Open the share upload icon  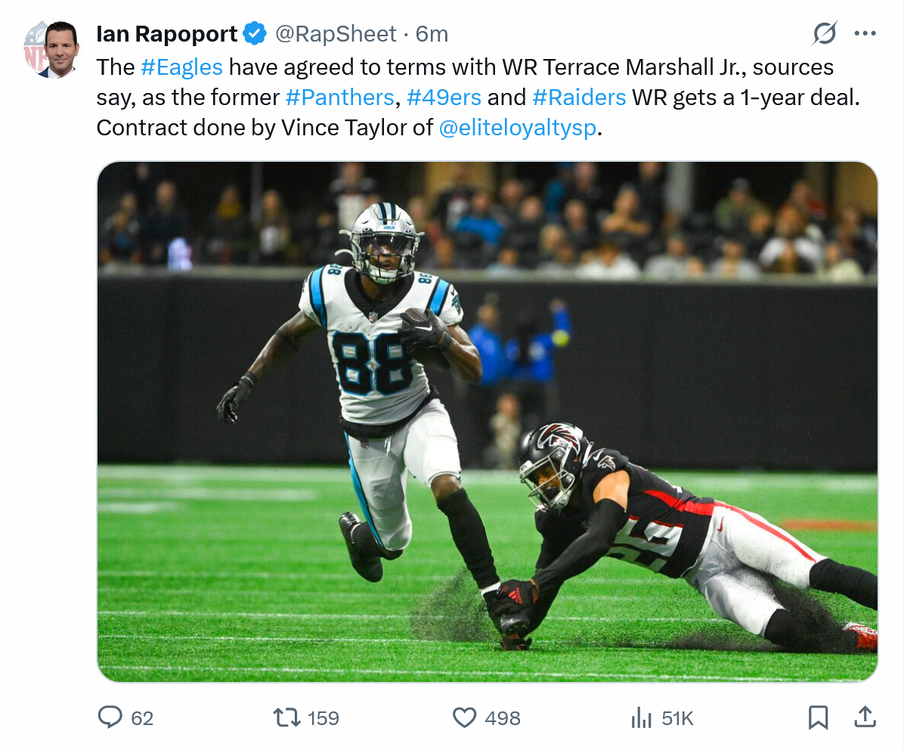point(865,717)
